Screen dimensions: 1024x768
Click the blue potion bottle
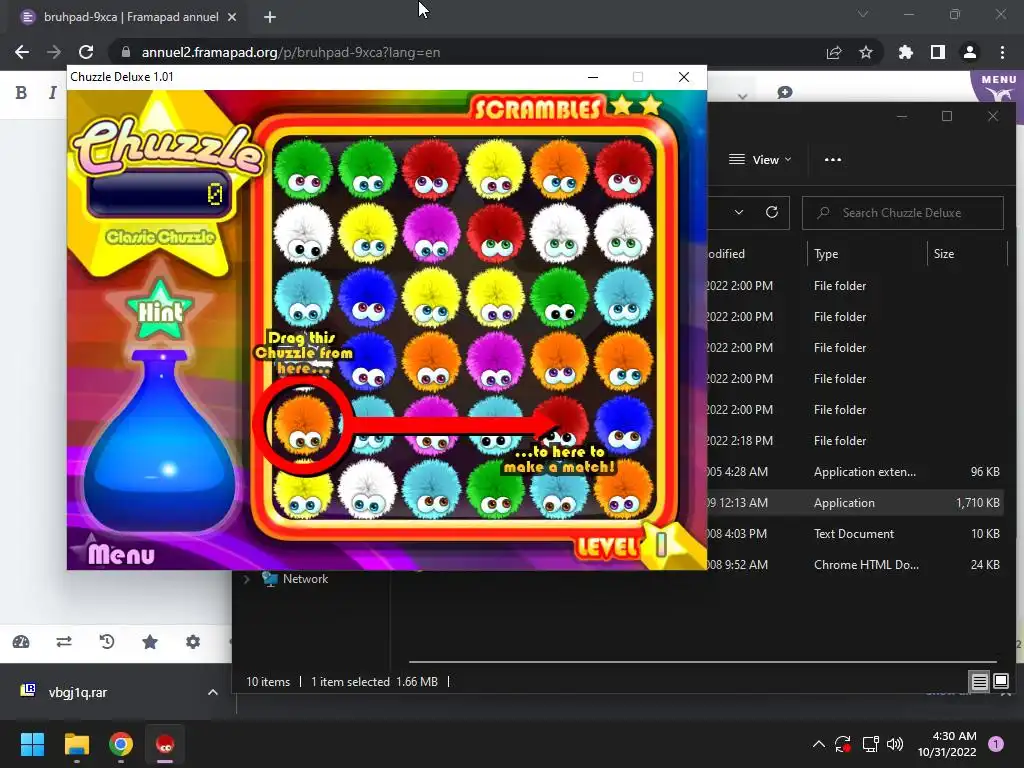[x=159, y=444]
